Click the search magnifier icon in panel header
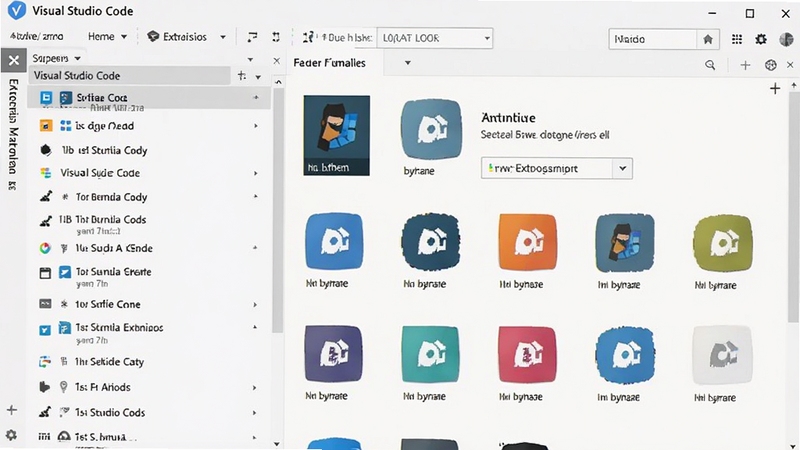 click(710, 65)
